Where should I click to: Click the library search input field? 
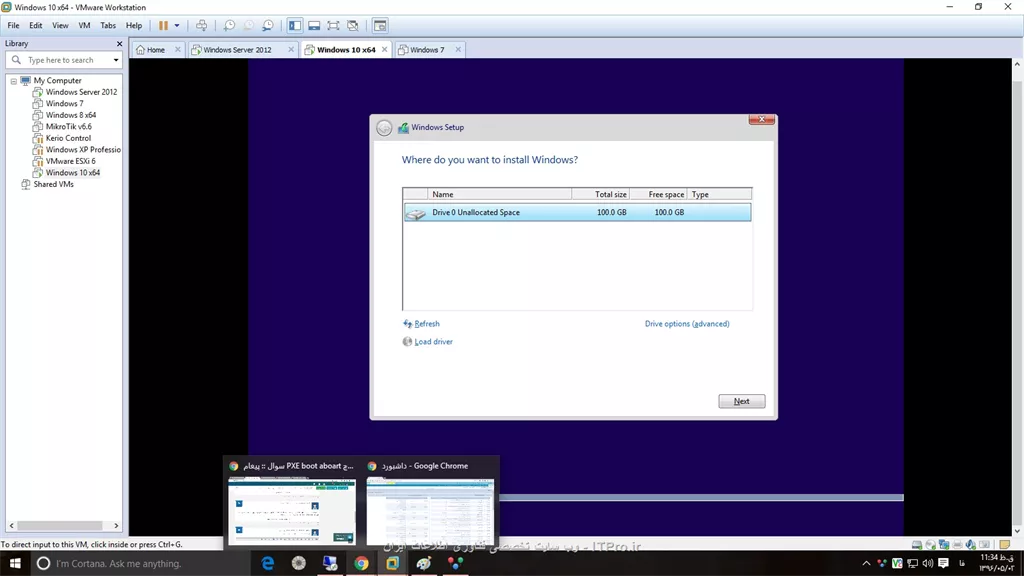click(62, 60)
